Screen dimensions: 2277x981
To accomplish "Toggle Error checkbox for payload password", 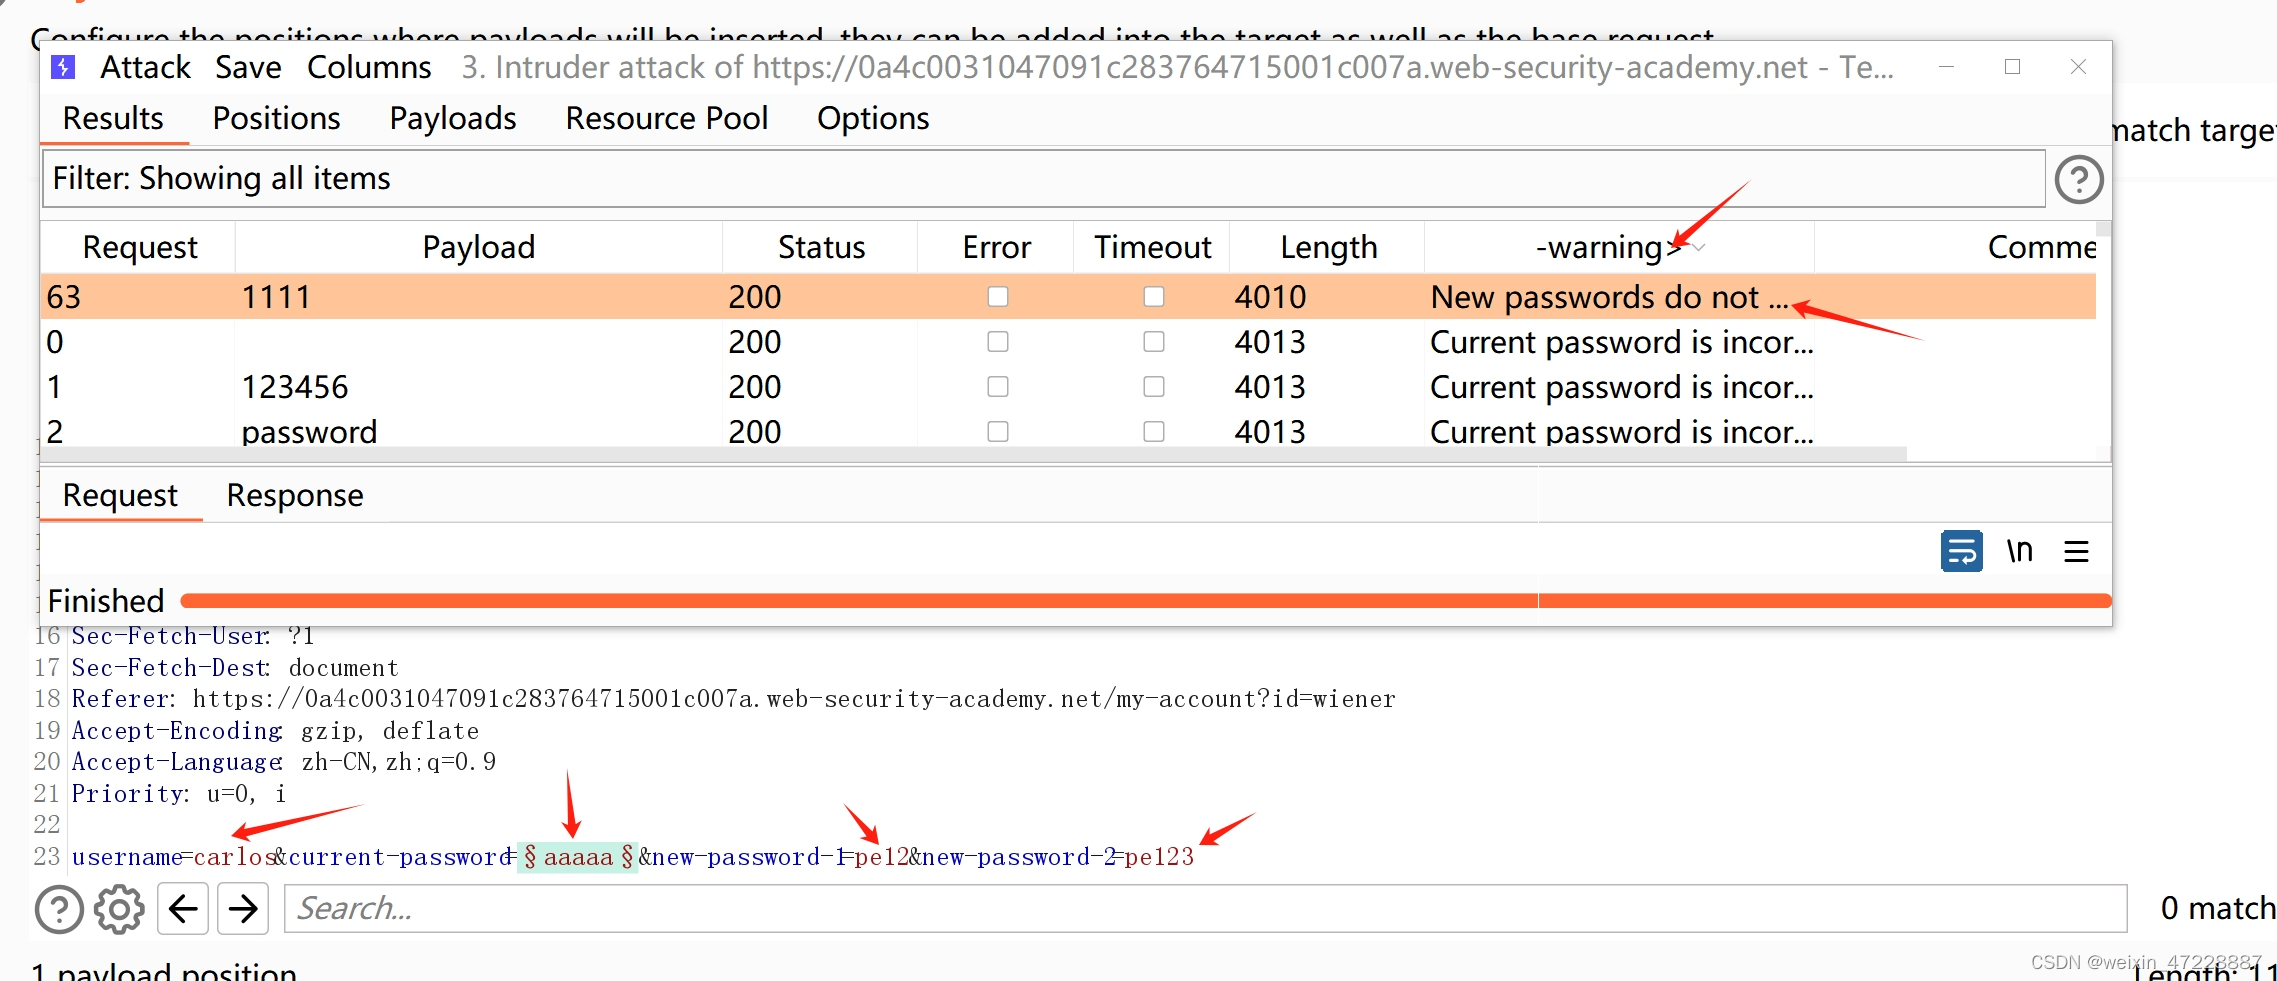I will click(x=997, y=432).
